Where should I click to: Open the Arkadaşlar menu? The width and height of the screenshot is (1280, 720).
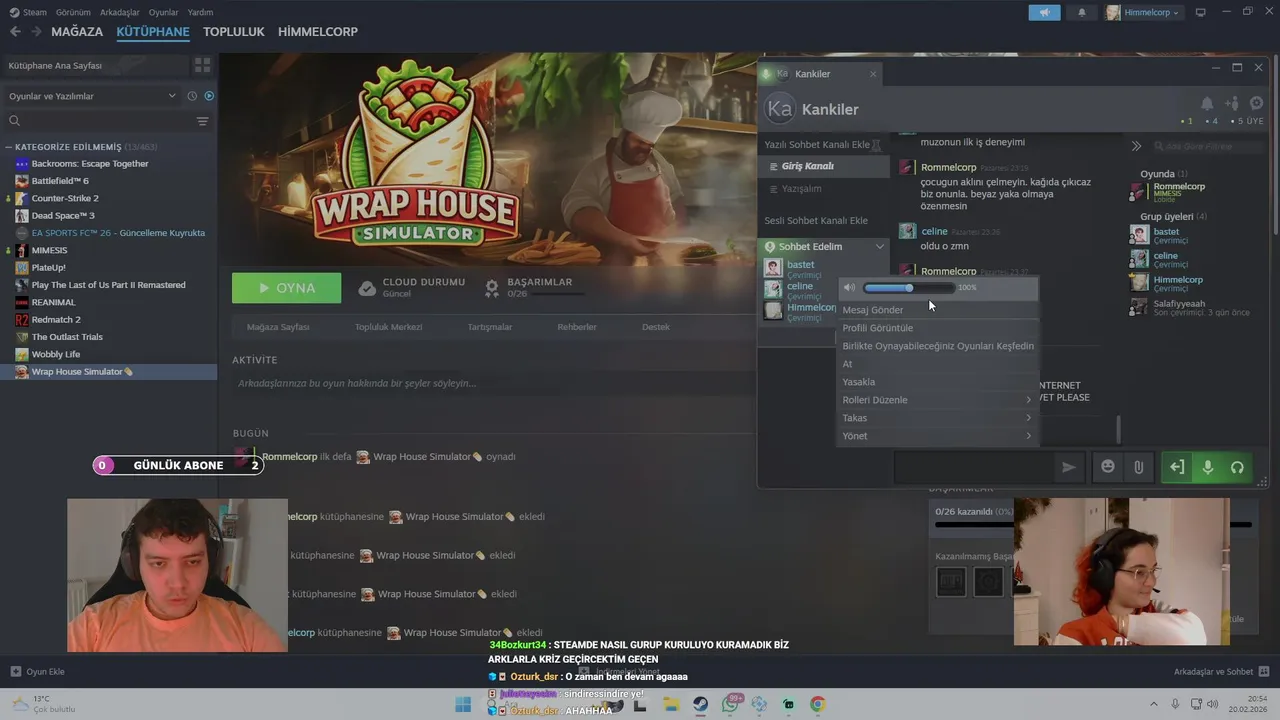120,13
